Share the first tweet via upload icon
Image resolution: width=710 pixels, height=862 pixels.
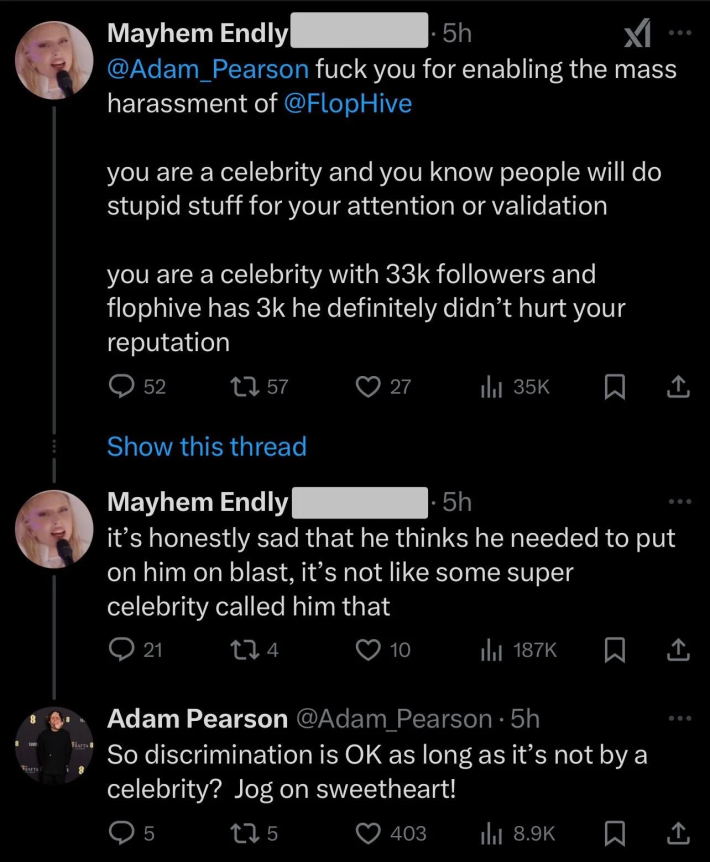677,387
